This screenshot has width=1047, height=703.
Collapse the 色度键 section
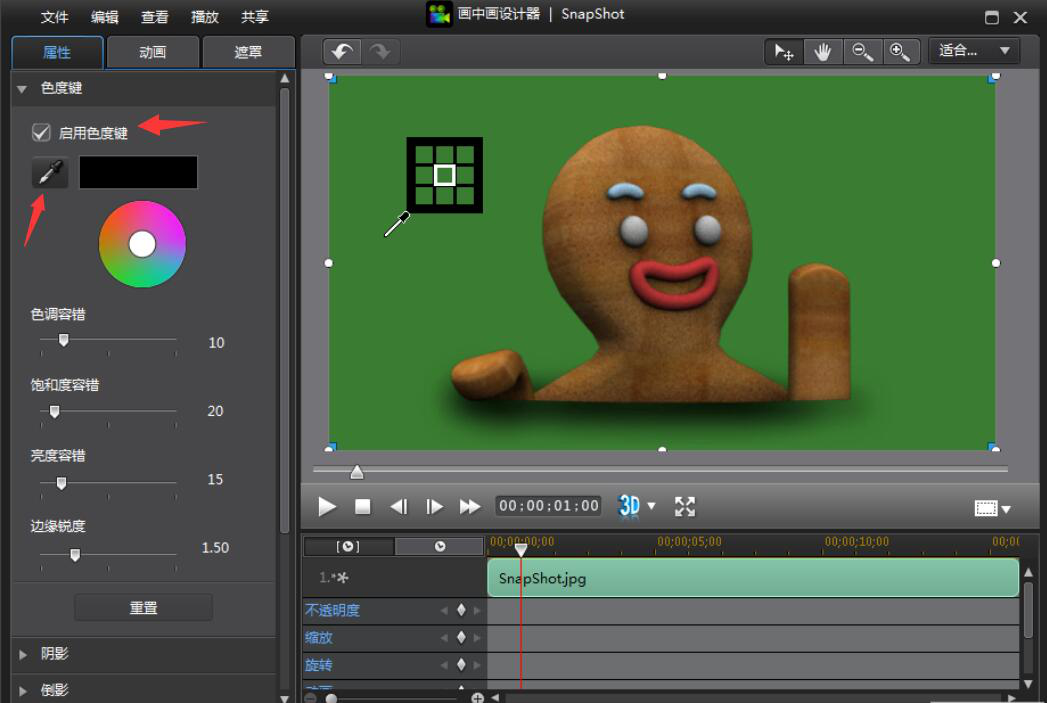pos(22,89)
